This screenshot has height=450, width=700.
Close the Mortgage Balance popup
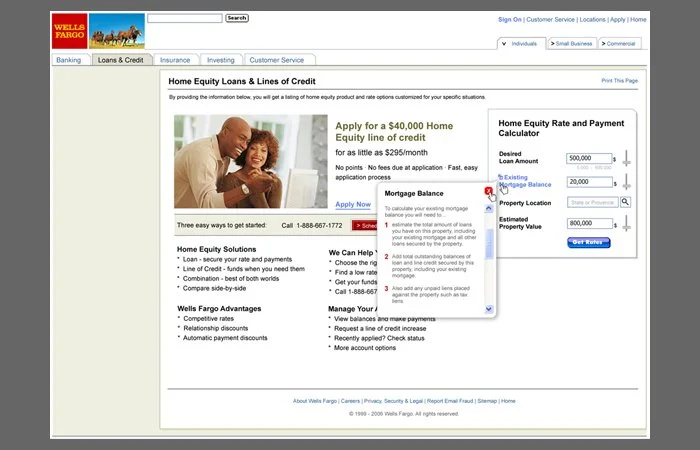tap(488, 191)
